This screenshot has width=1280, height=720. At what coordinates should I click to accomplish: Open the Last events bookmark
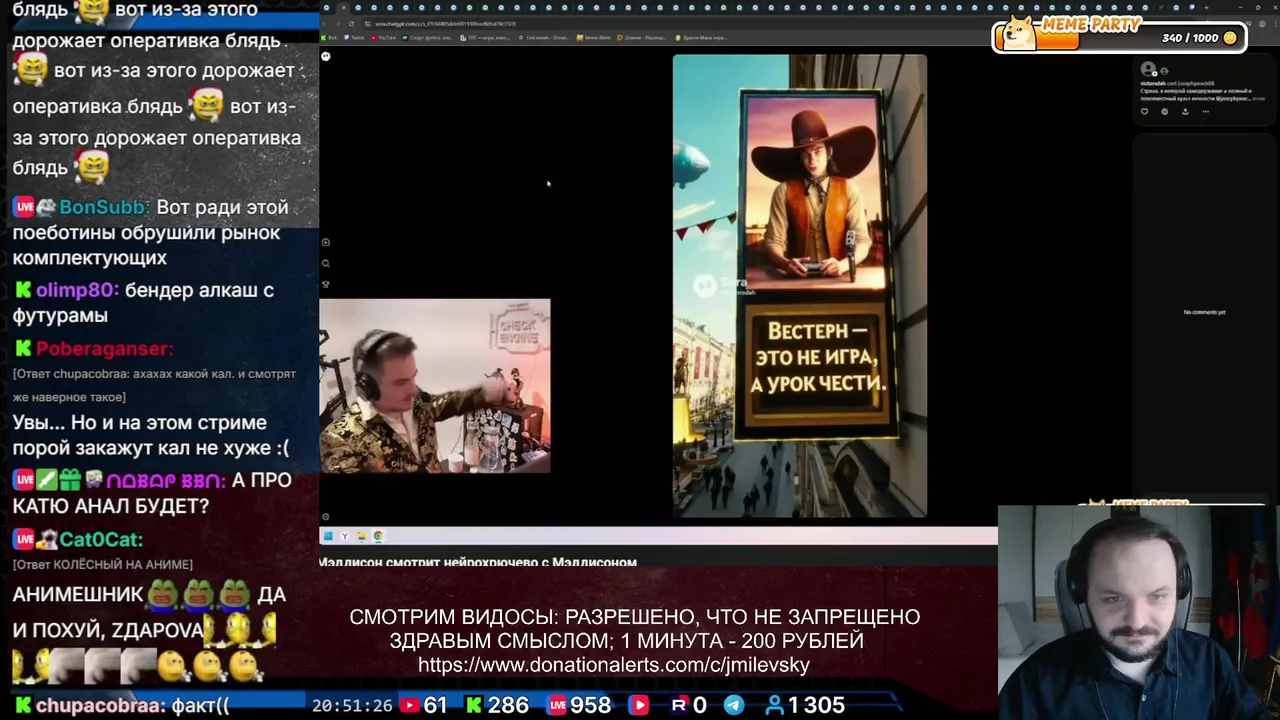coord(544,38)
